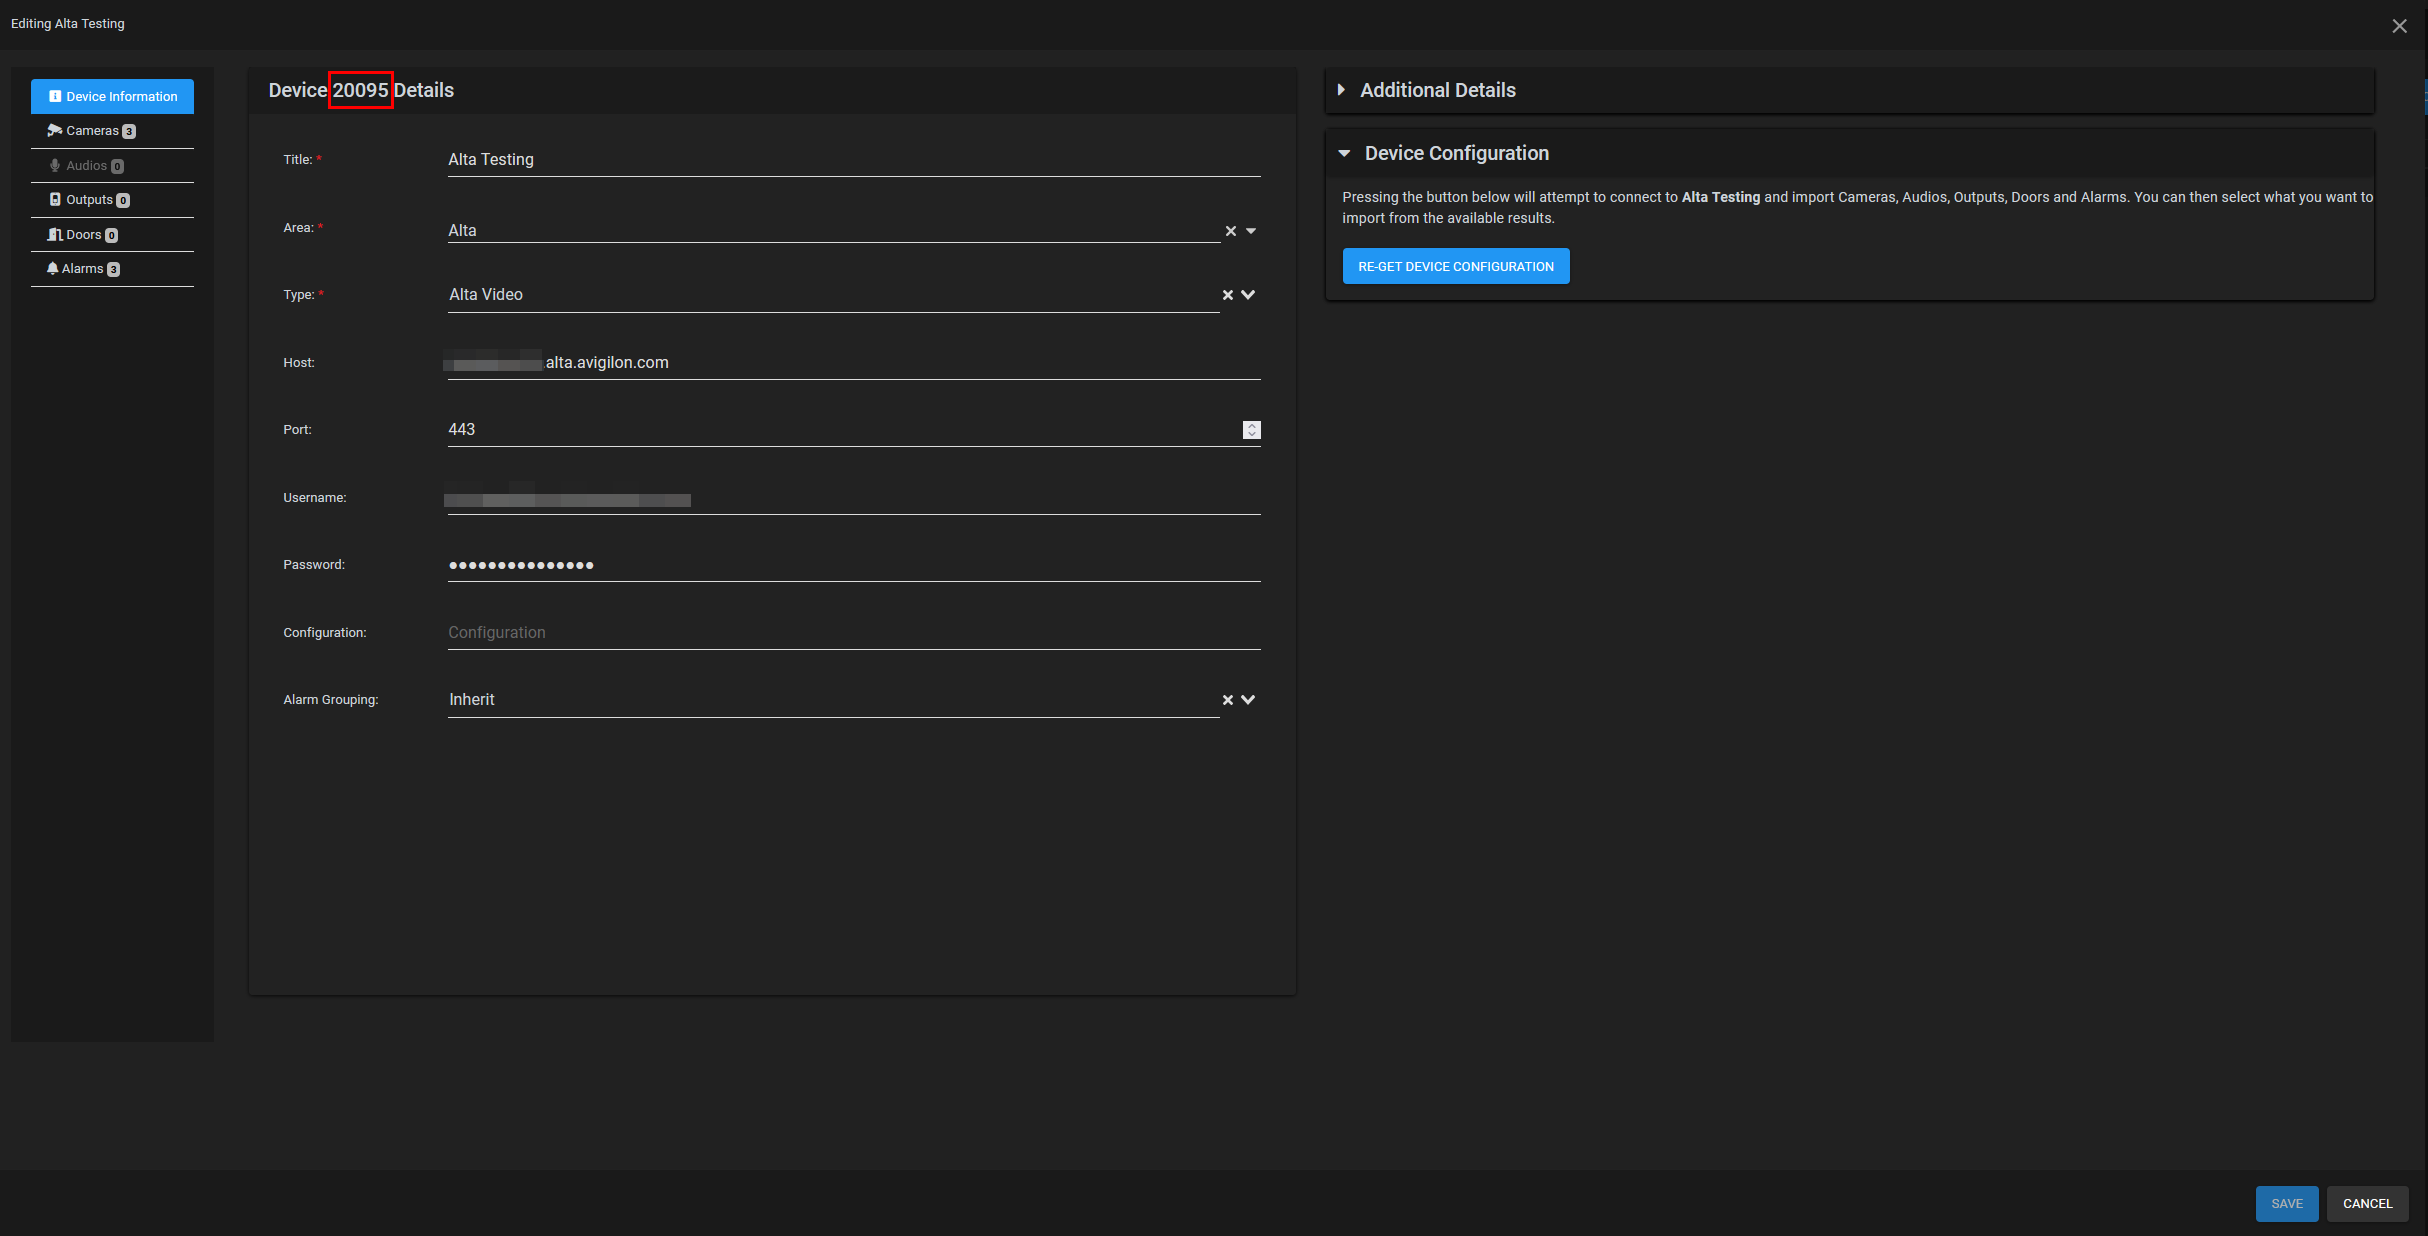Open the Alarm Grouping dropdown chevron
Viewport: 2428px width, 1236px height.
coord(1248,700)
